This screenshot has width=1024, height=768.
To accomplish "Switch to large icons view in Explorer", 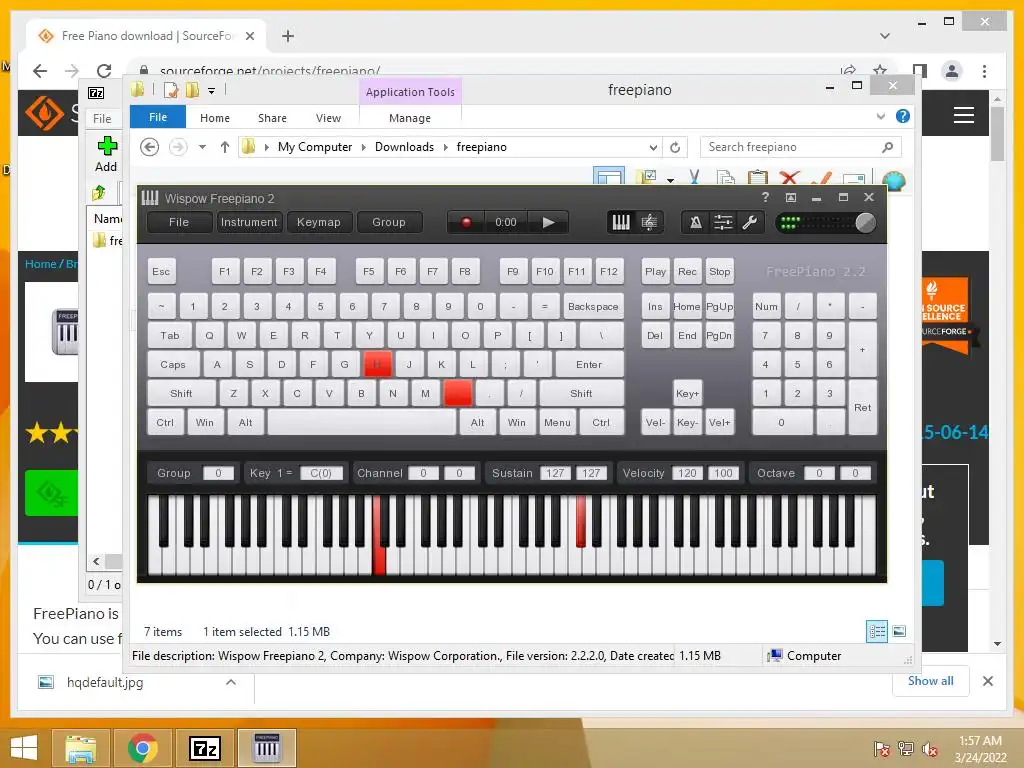I will click(899, 631).
